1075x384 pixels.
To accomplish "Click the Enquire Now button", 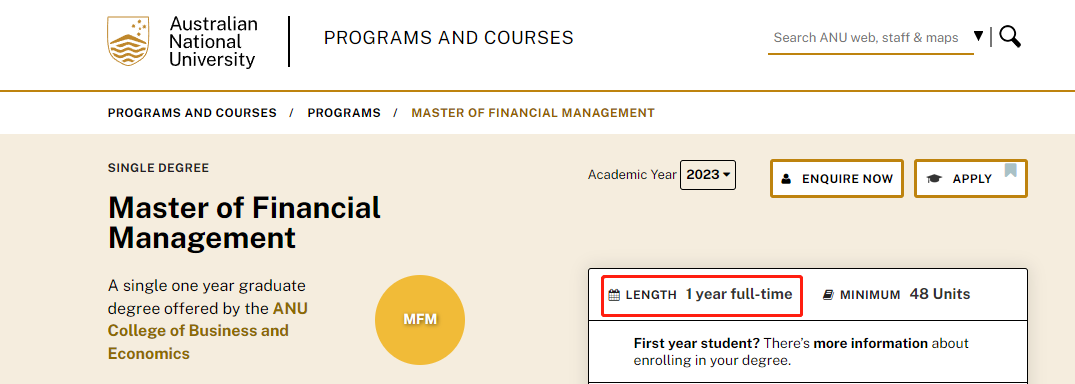I will (x=836, y=178).
